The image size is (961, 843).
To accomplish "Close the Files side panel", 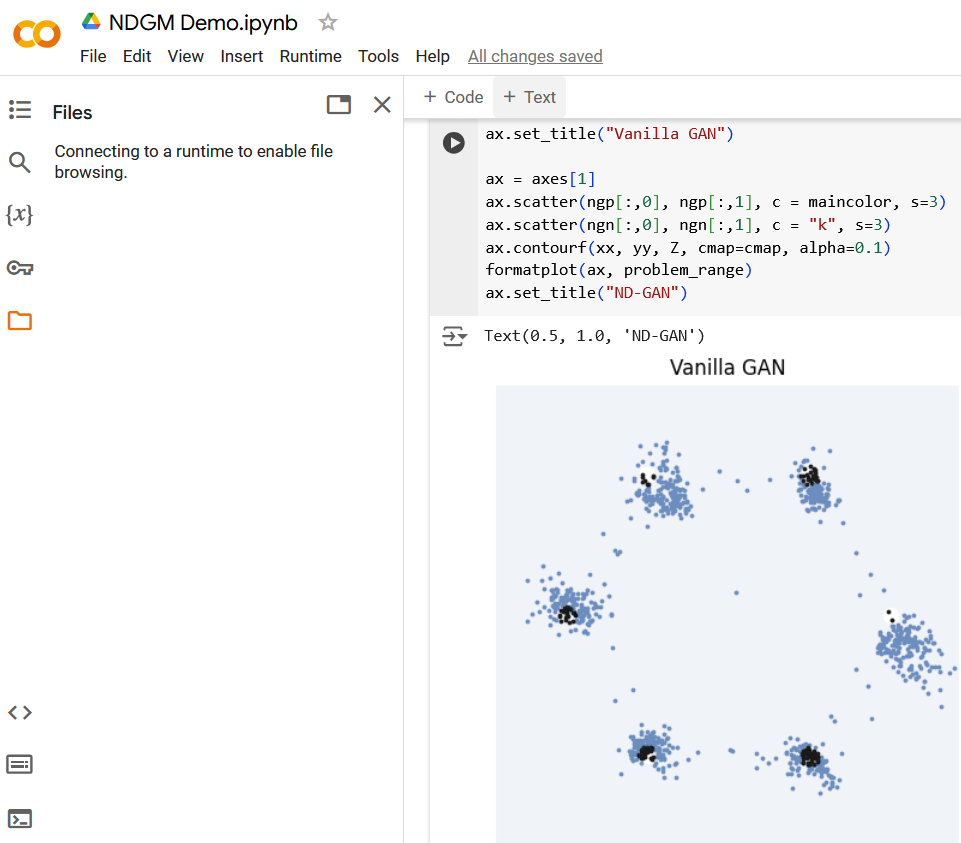I will click(x=382, y=105).
